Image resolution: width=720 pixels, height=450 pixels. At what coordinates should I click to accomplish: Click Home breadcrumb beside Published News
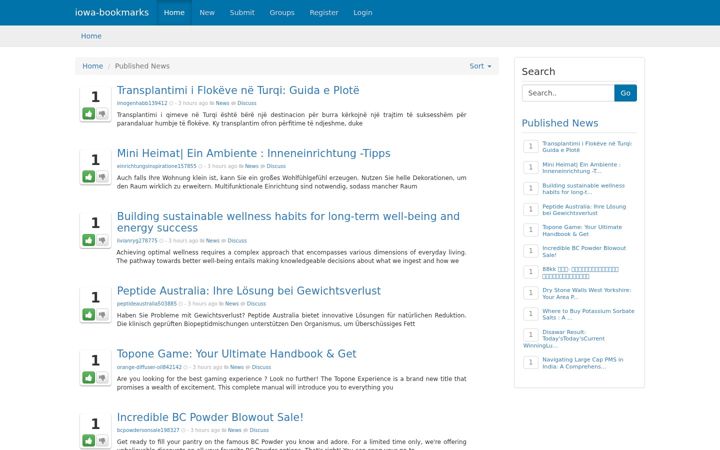(x=92, y=66)
